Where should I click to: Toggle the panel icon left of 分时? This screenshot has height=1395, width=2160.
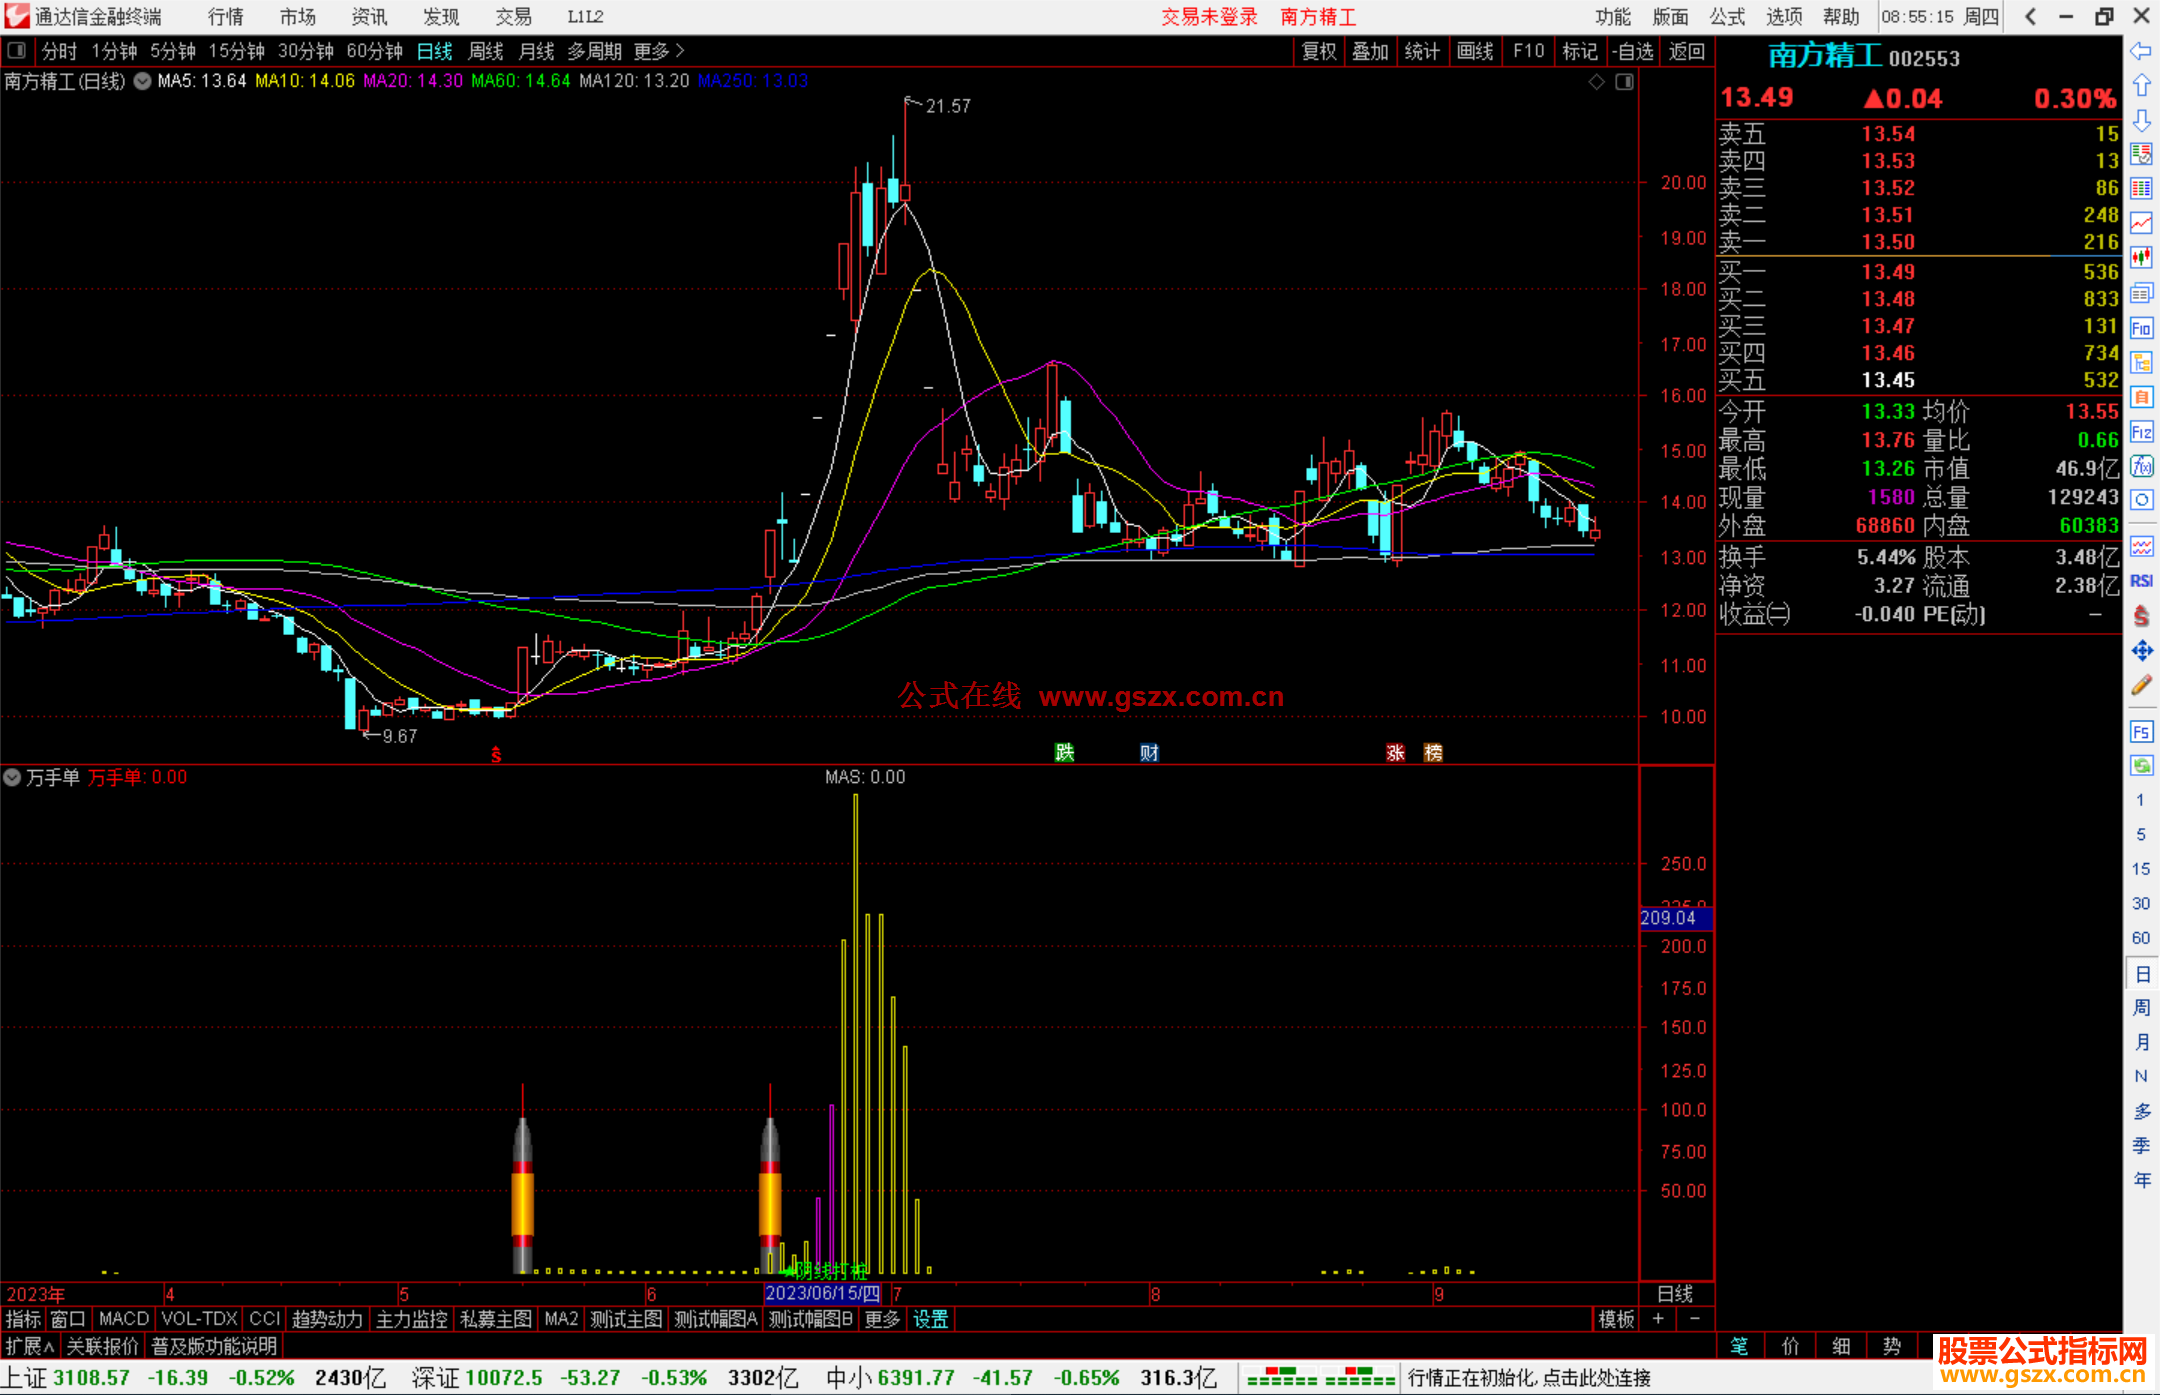coord(17,50)
